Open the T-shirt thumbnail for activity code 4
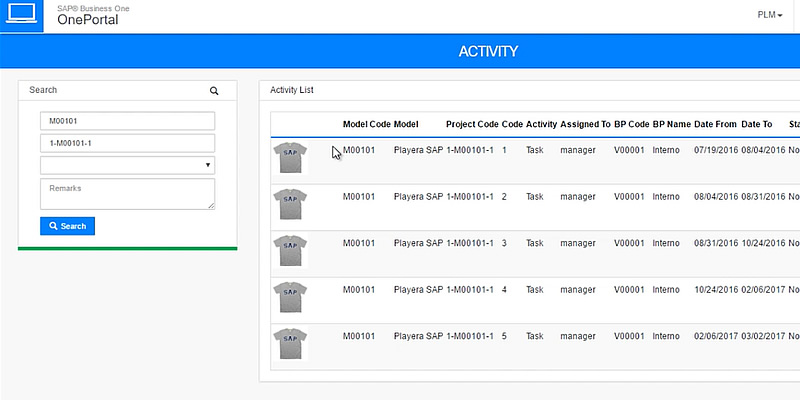800x400 pixels. tap(290, 298)
